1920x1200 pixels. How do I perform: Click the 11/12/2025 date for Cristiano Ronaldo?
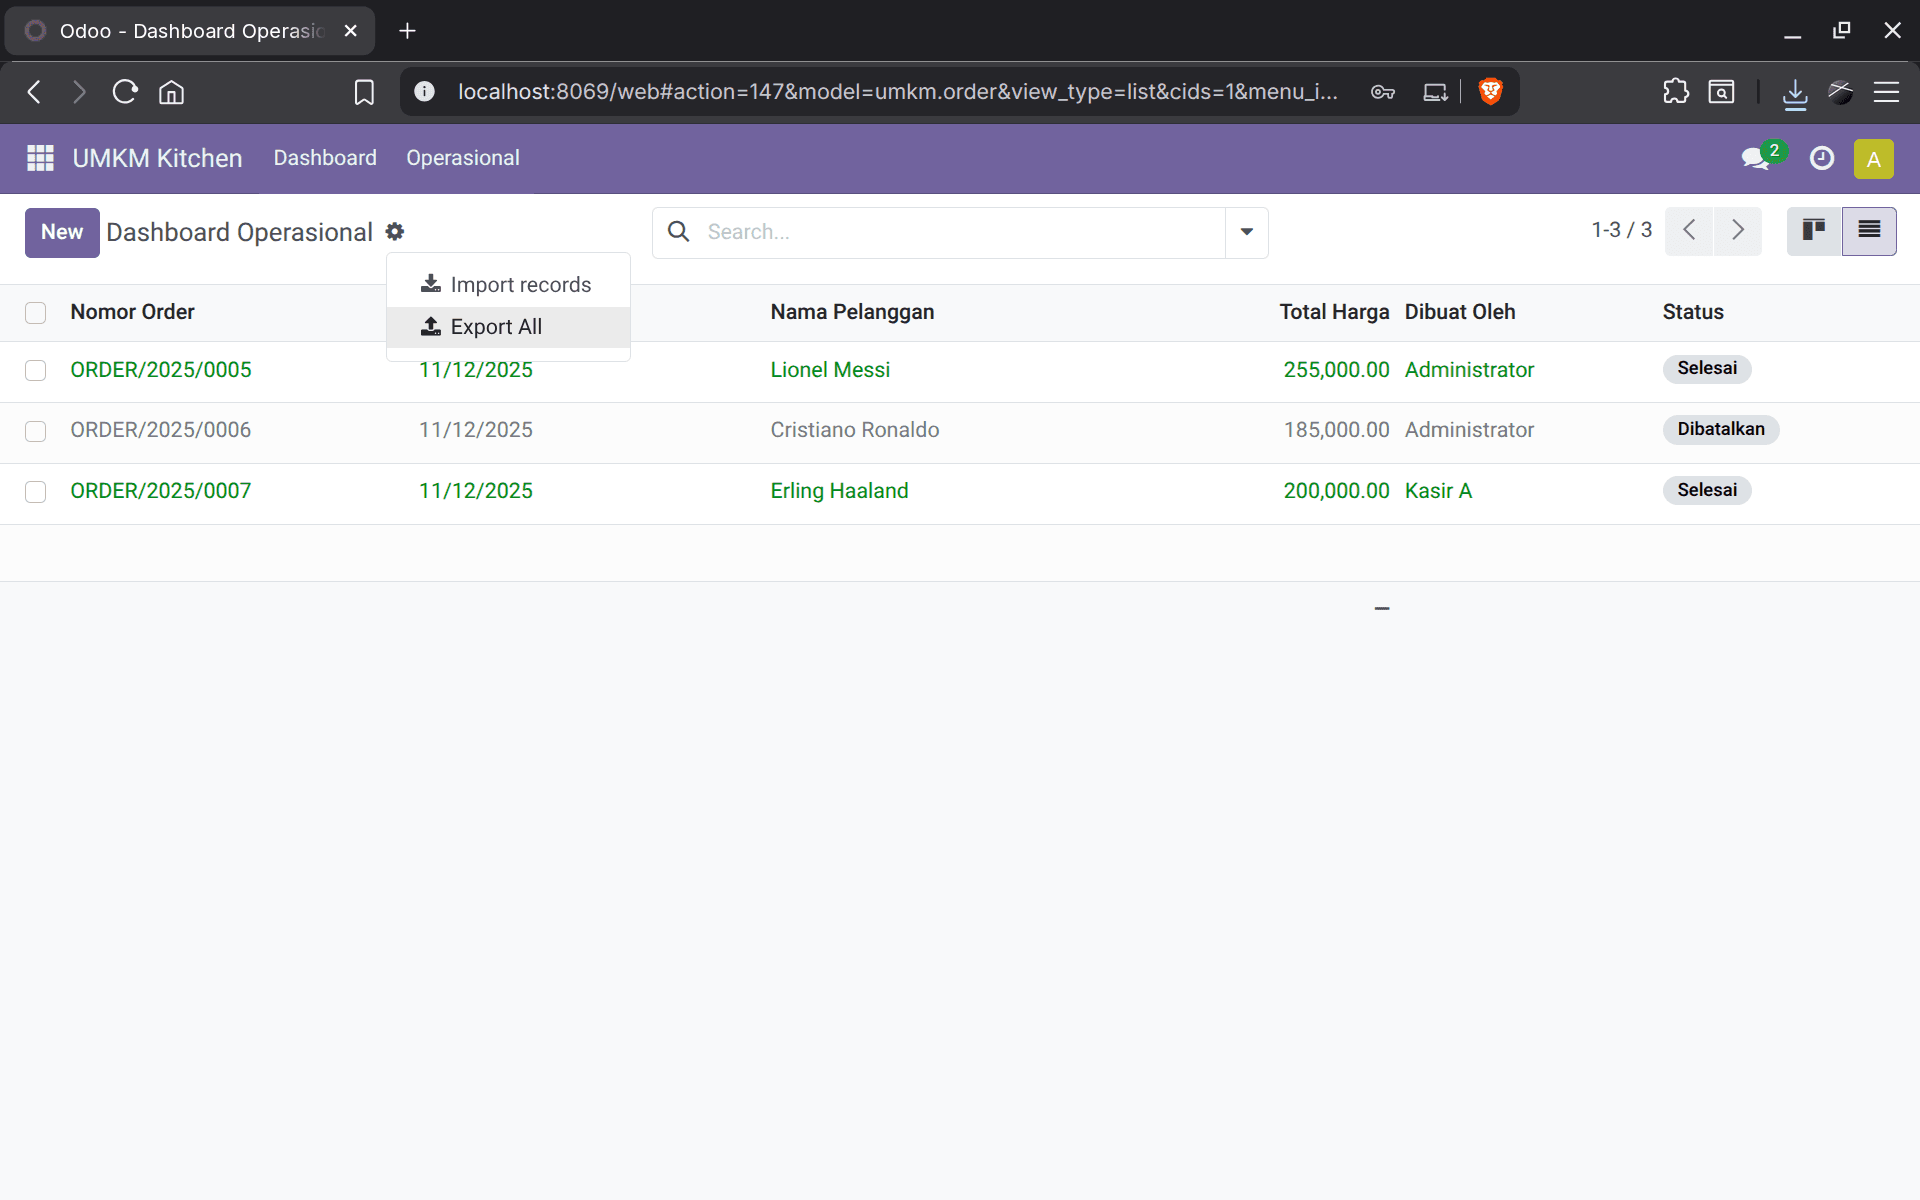[x=476, y=430]
